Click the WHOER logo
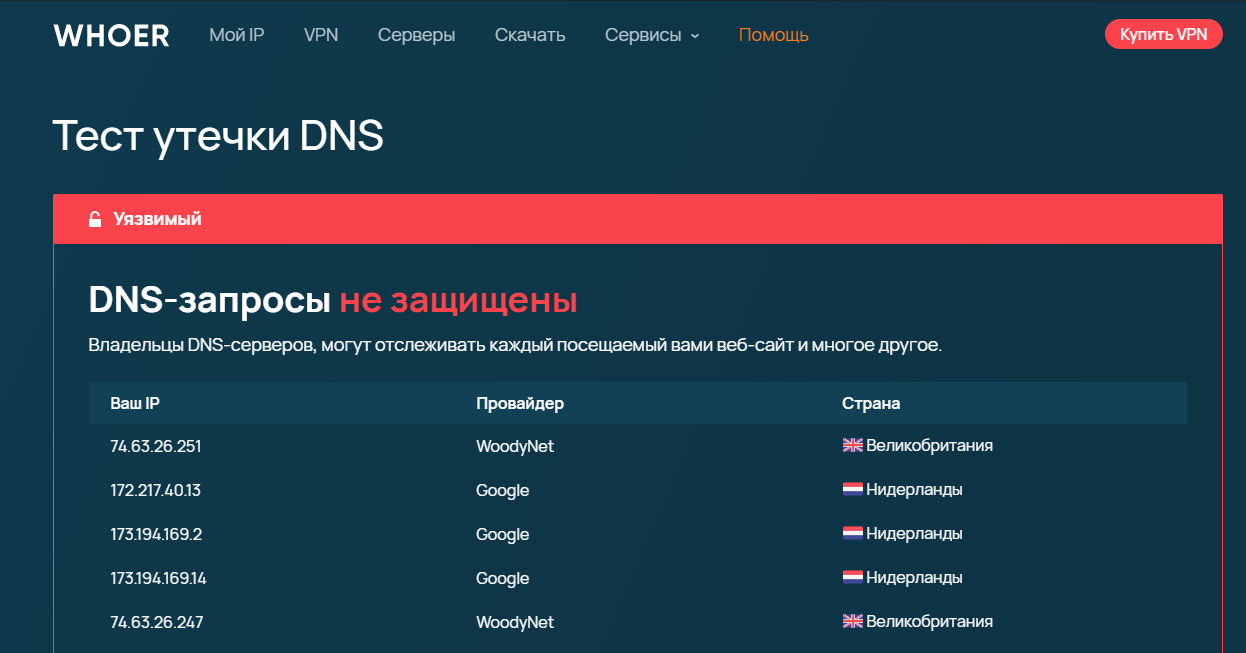The height and width of the screenshot is (653, 1246). pos(111,35)
